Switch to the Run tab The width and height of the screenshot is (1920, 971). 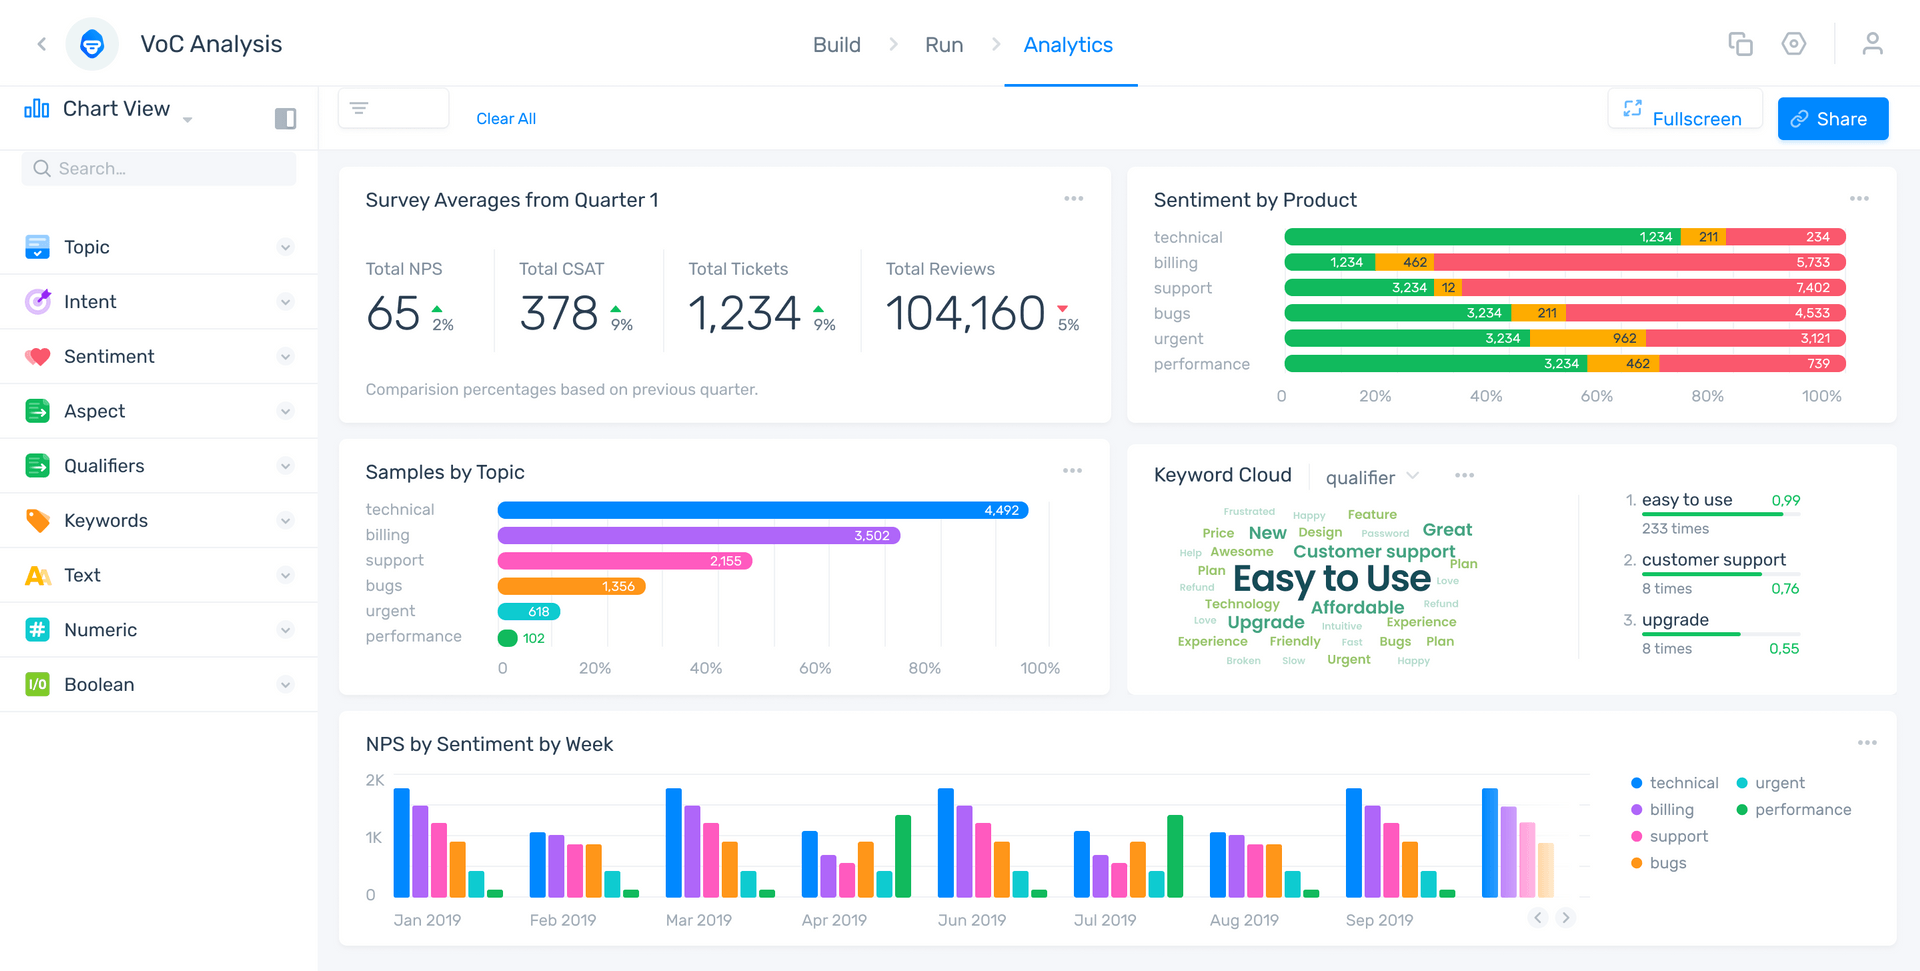click(944, 45)
